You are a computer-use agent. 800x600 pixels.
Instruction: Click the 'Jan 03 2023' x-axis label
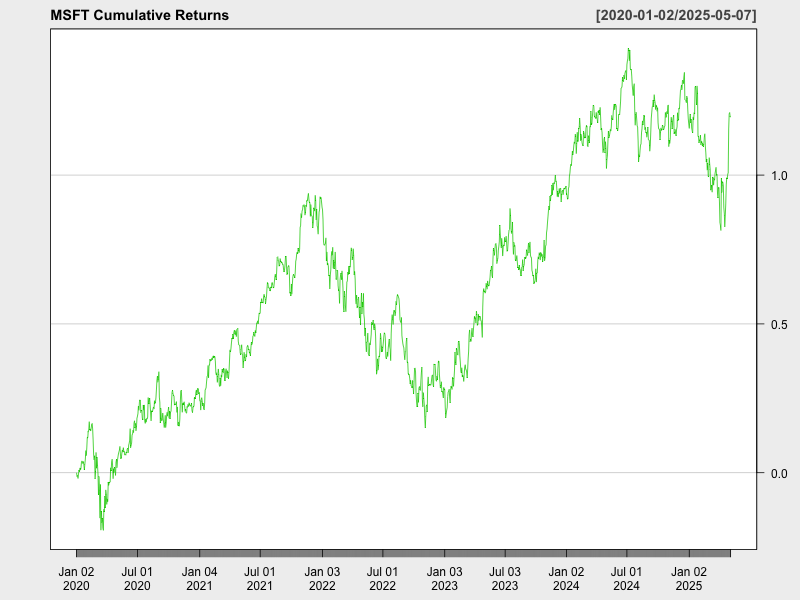(x=444, y=579)
